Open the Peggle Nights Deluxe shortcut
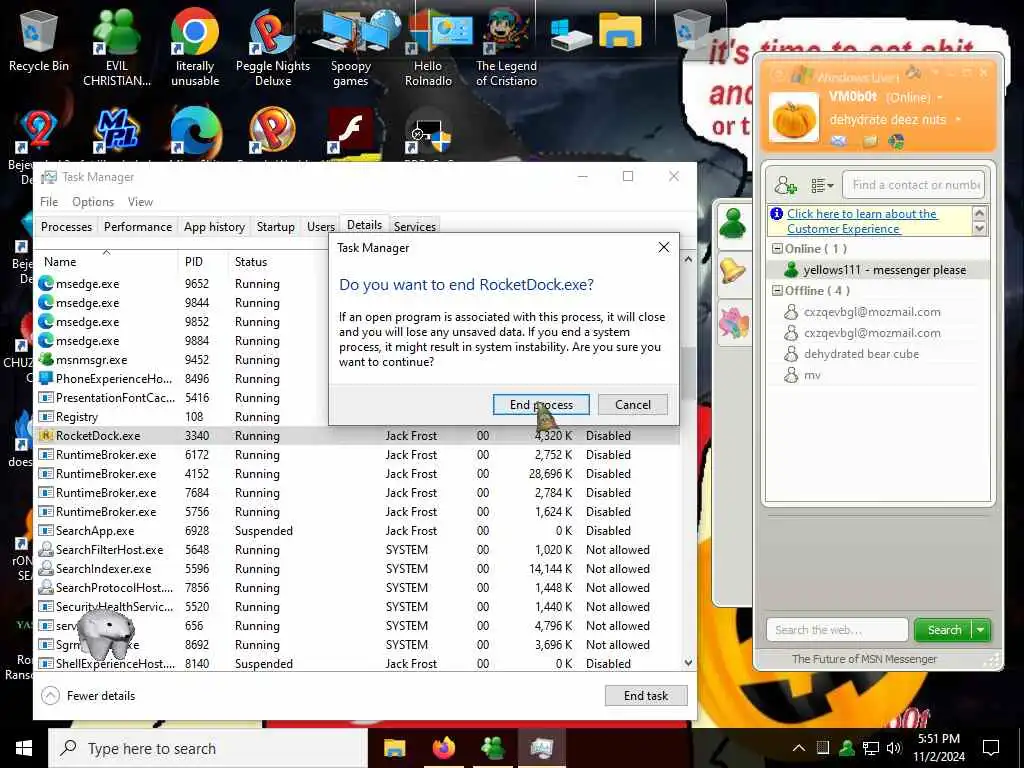Viewport: 1024px width, 768px height. tap(272, 47)
